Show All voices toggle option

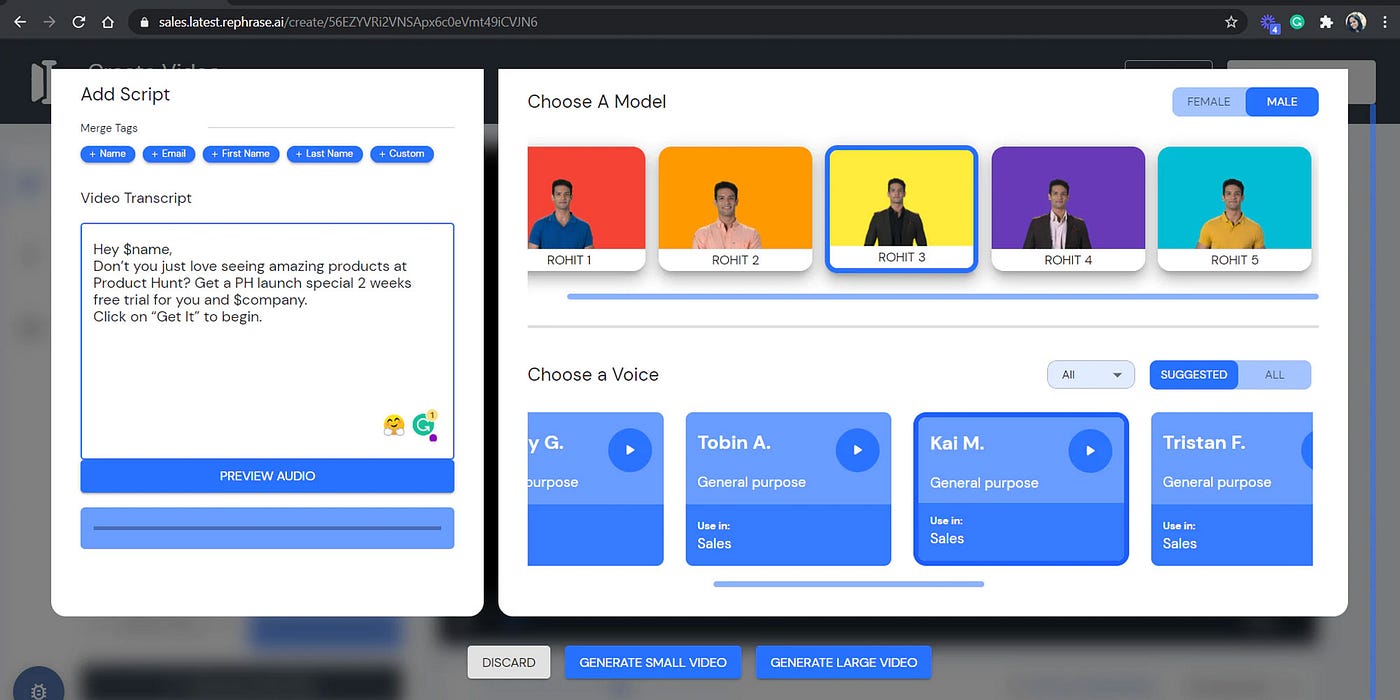[1274, 375]
